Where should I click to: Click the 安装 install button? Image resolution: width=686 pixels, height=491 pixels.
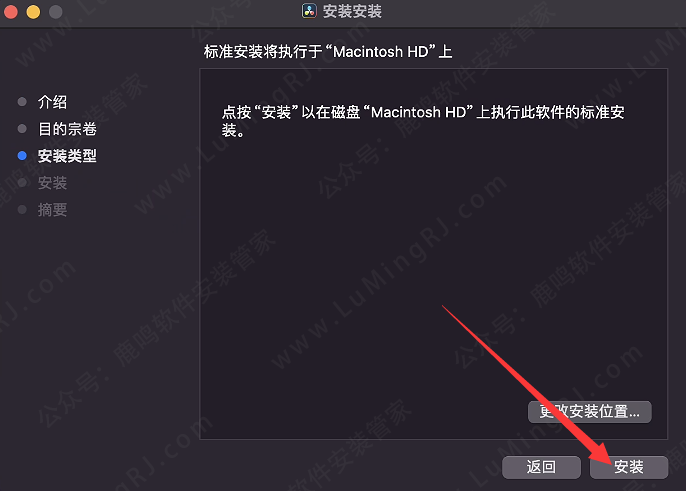(629, 467)
